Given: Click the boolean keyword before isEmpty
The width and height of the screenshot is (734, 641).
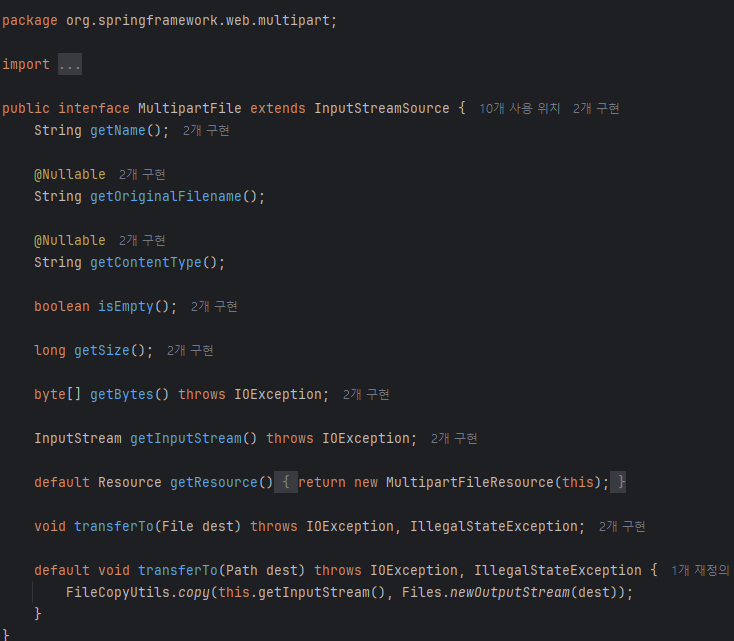Looking at the screenshot, I should [x=62, y=307].
